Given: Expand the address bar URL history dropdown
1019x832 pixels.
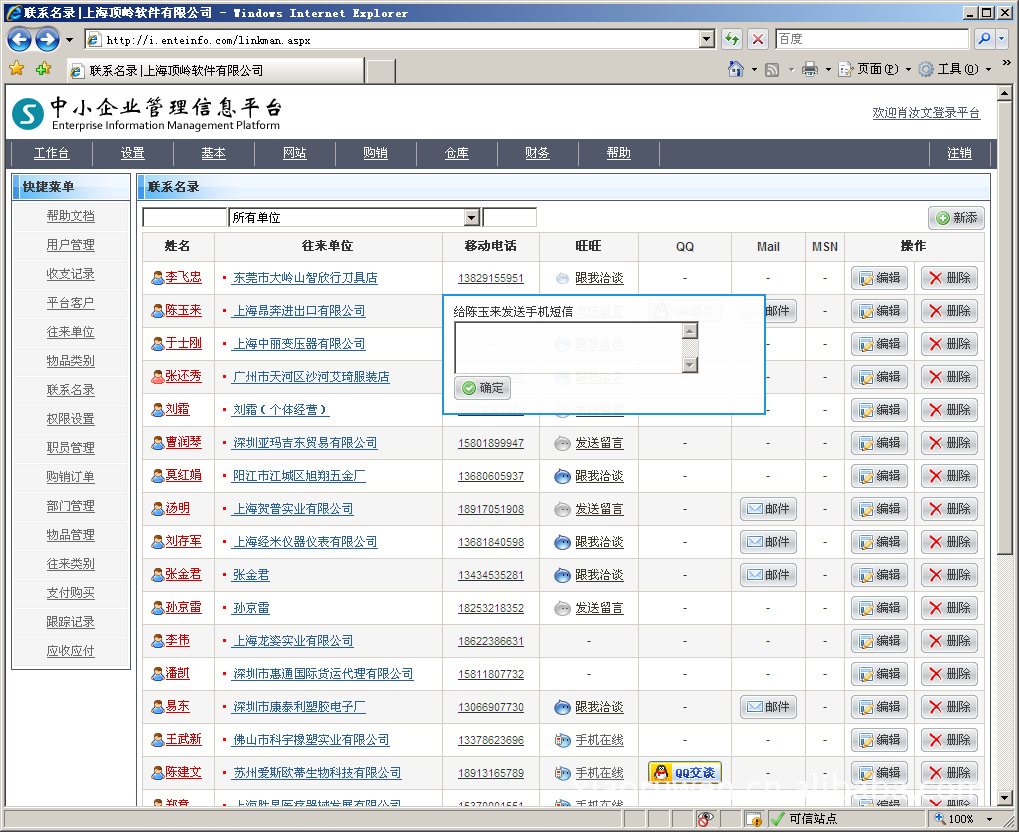Looking at the screenshot, I should [707, 39].
